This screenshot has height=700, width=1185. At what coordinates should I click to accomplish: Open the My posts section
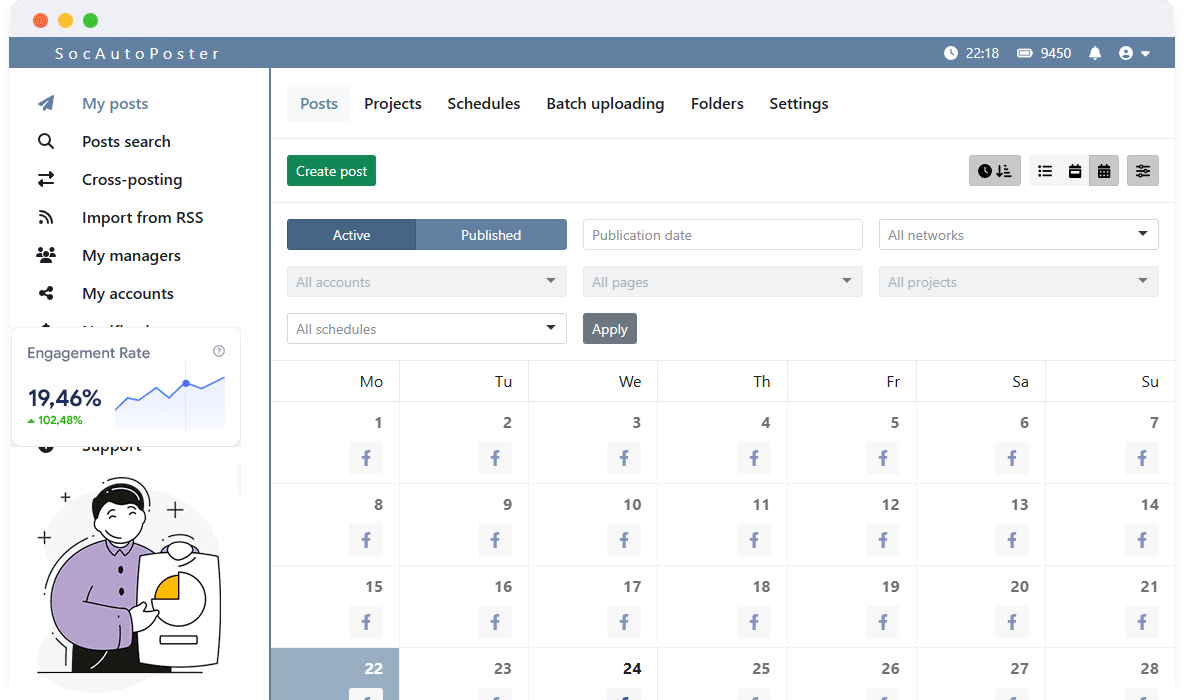coord(114,103)
